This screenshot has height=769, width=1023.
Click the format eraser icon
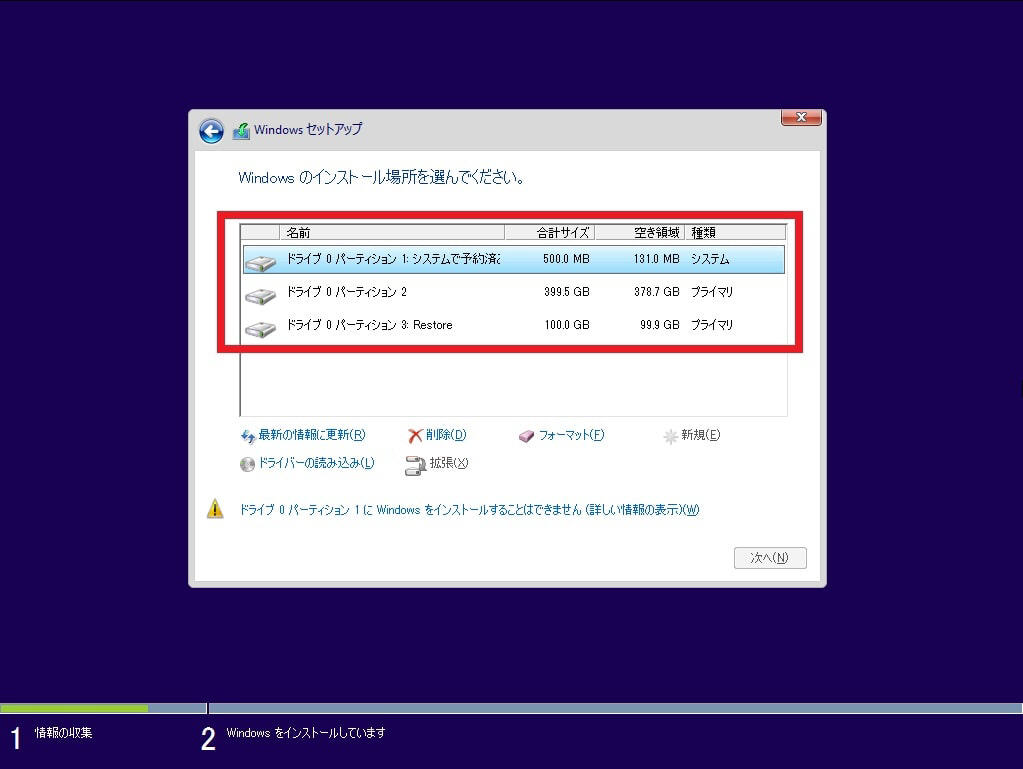coord(527,436)
